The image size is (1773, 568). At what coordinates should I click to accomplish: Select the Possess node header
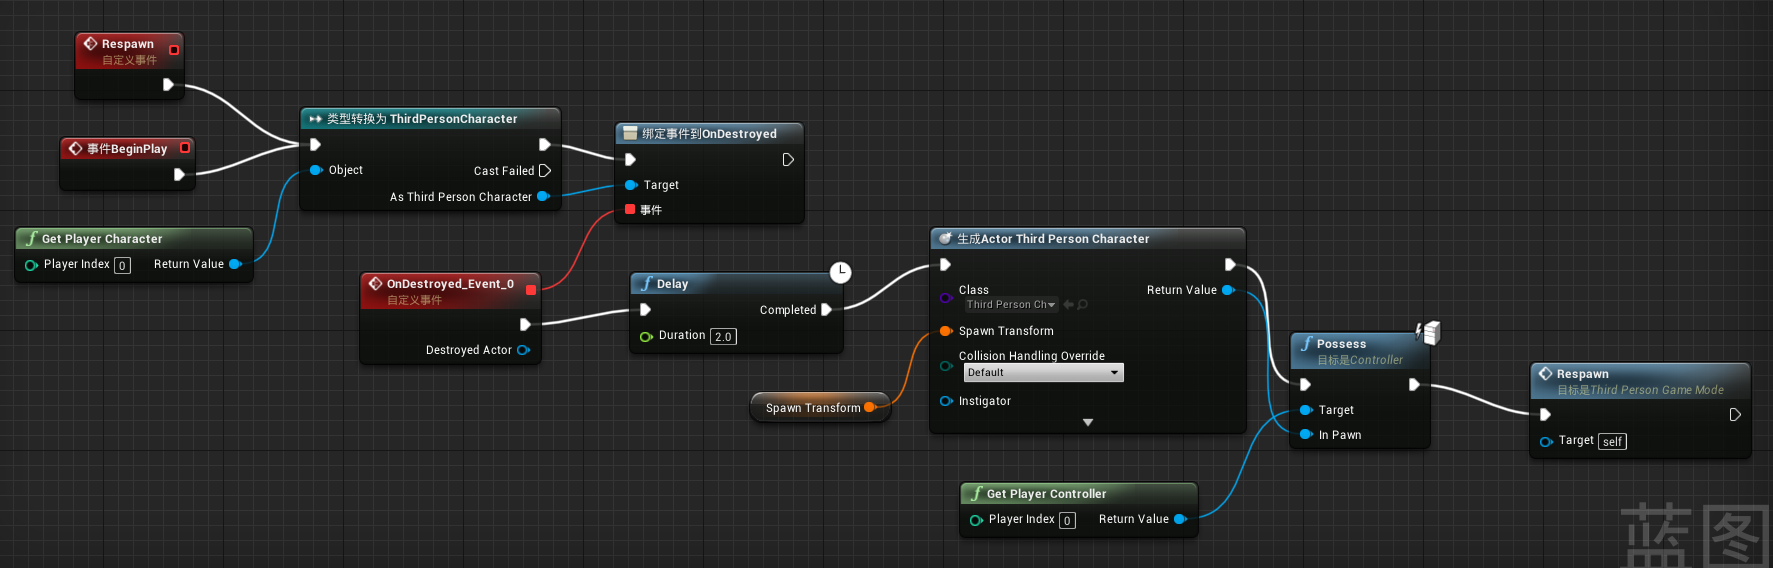pos(1360,351)
